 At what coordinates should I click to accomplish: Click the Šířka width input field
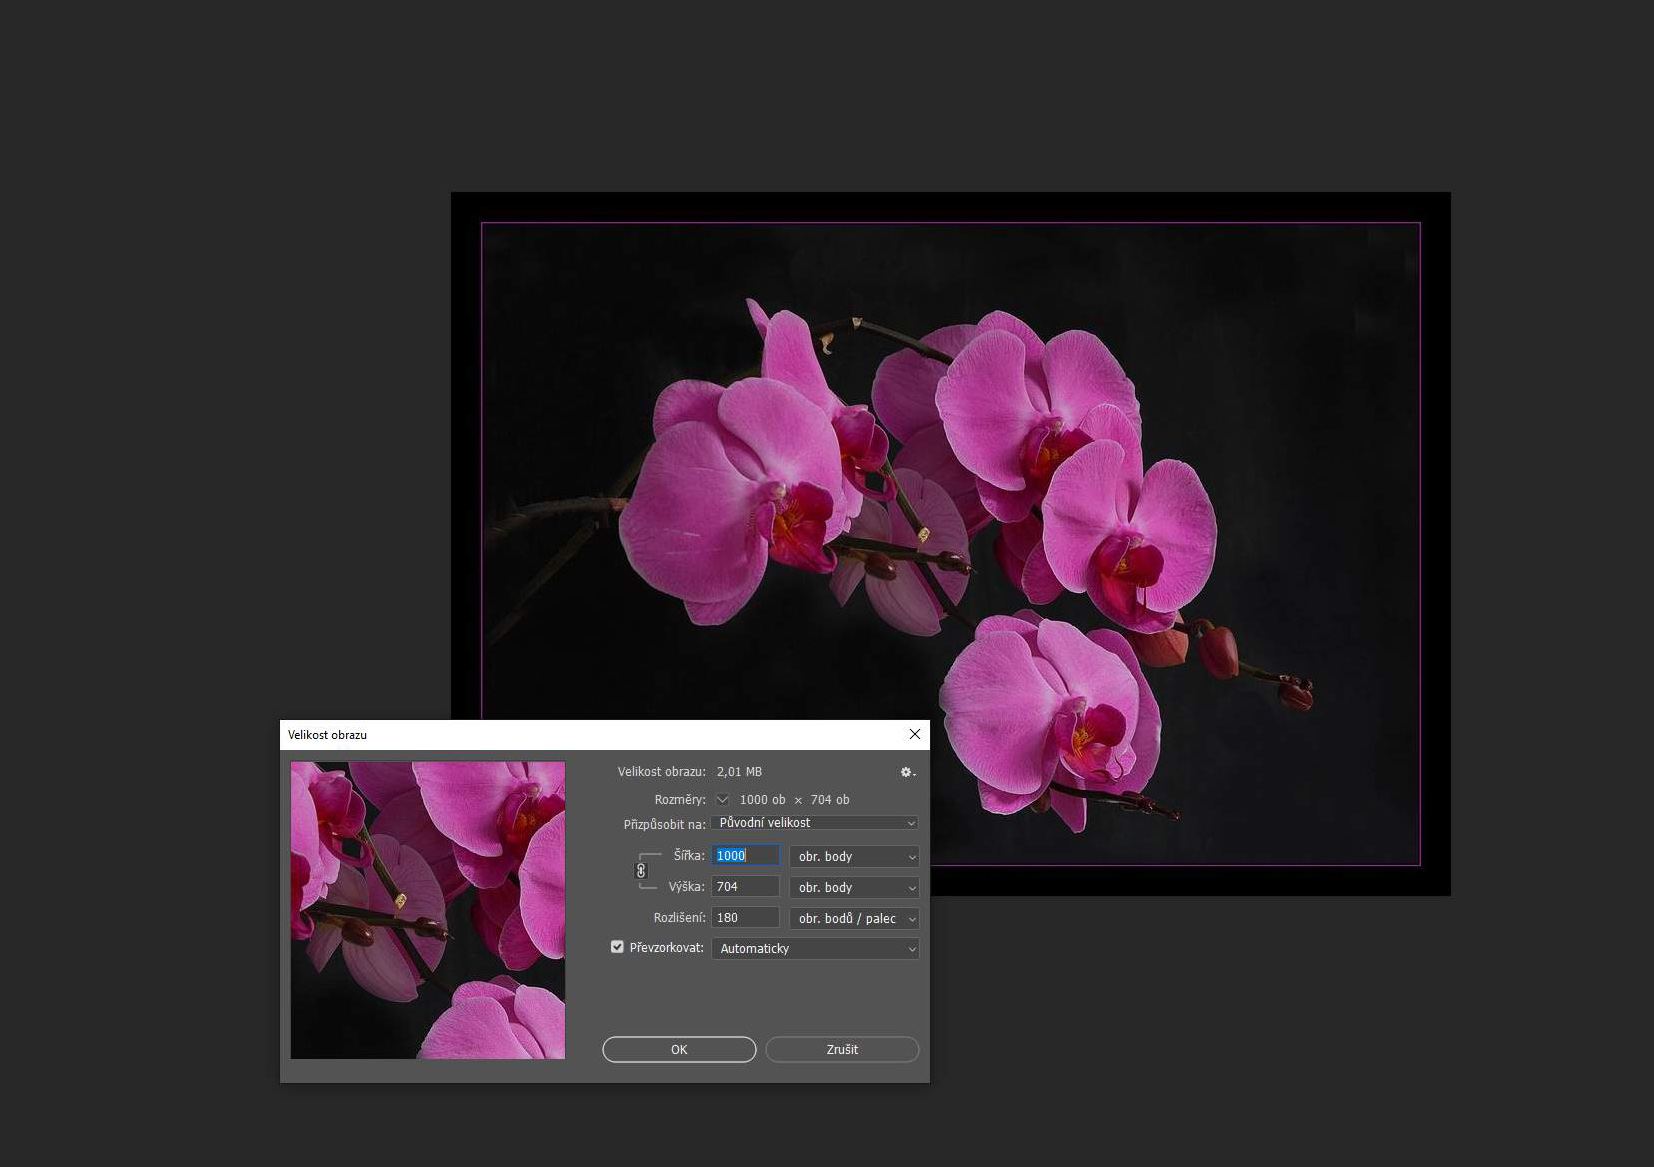click(745, 856)
